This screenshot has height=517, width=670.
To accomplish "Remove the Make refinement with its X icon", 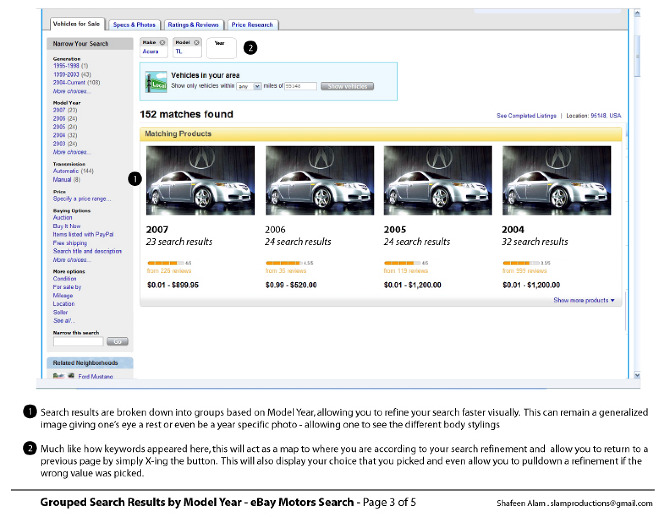I will [162, 42].
